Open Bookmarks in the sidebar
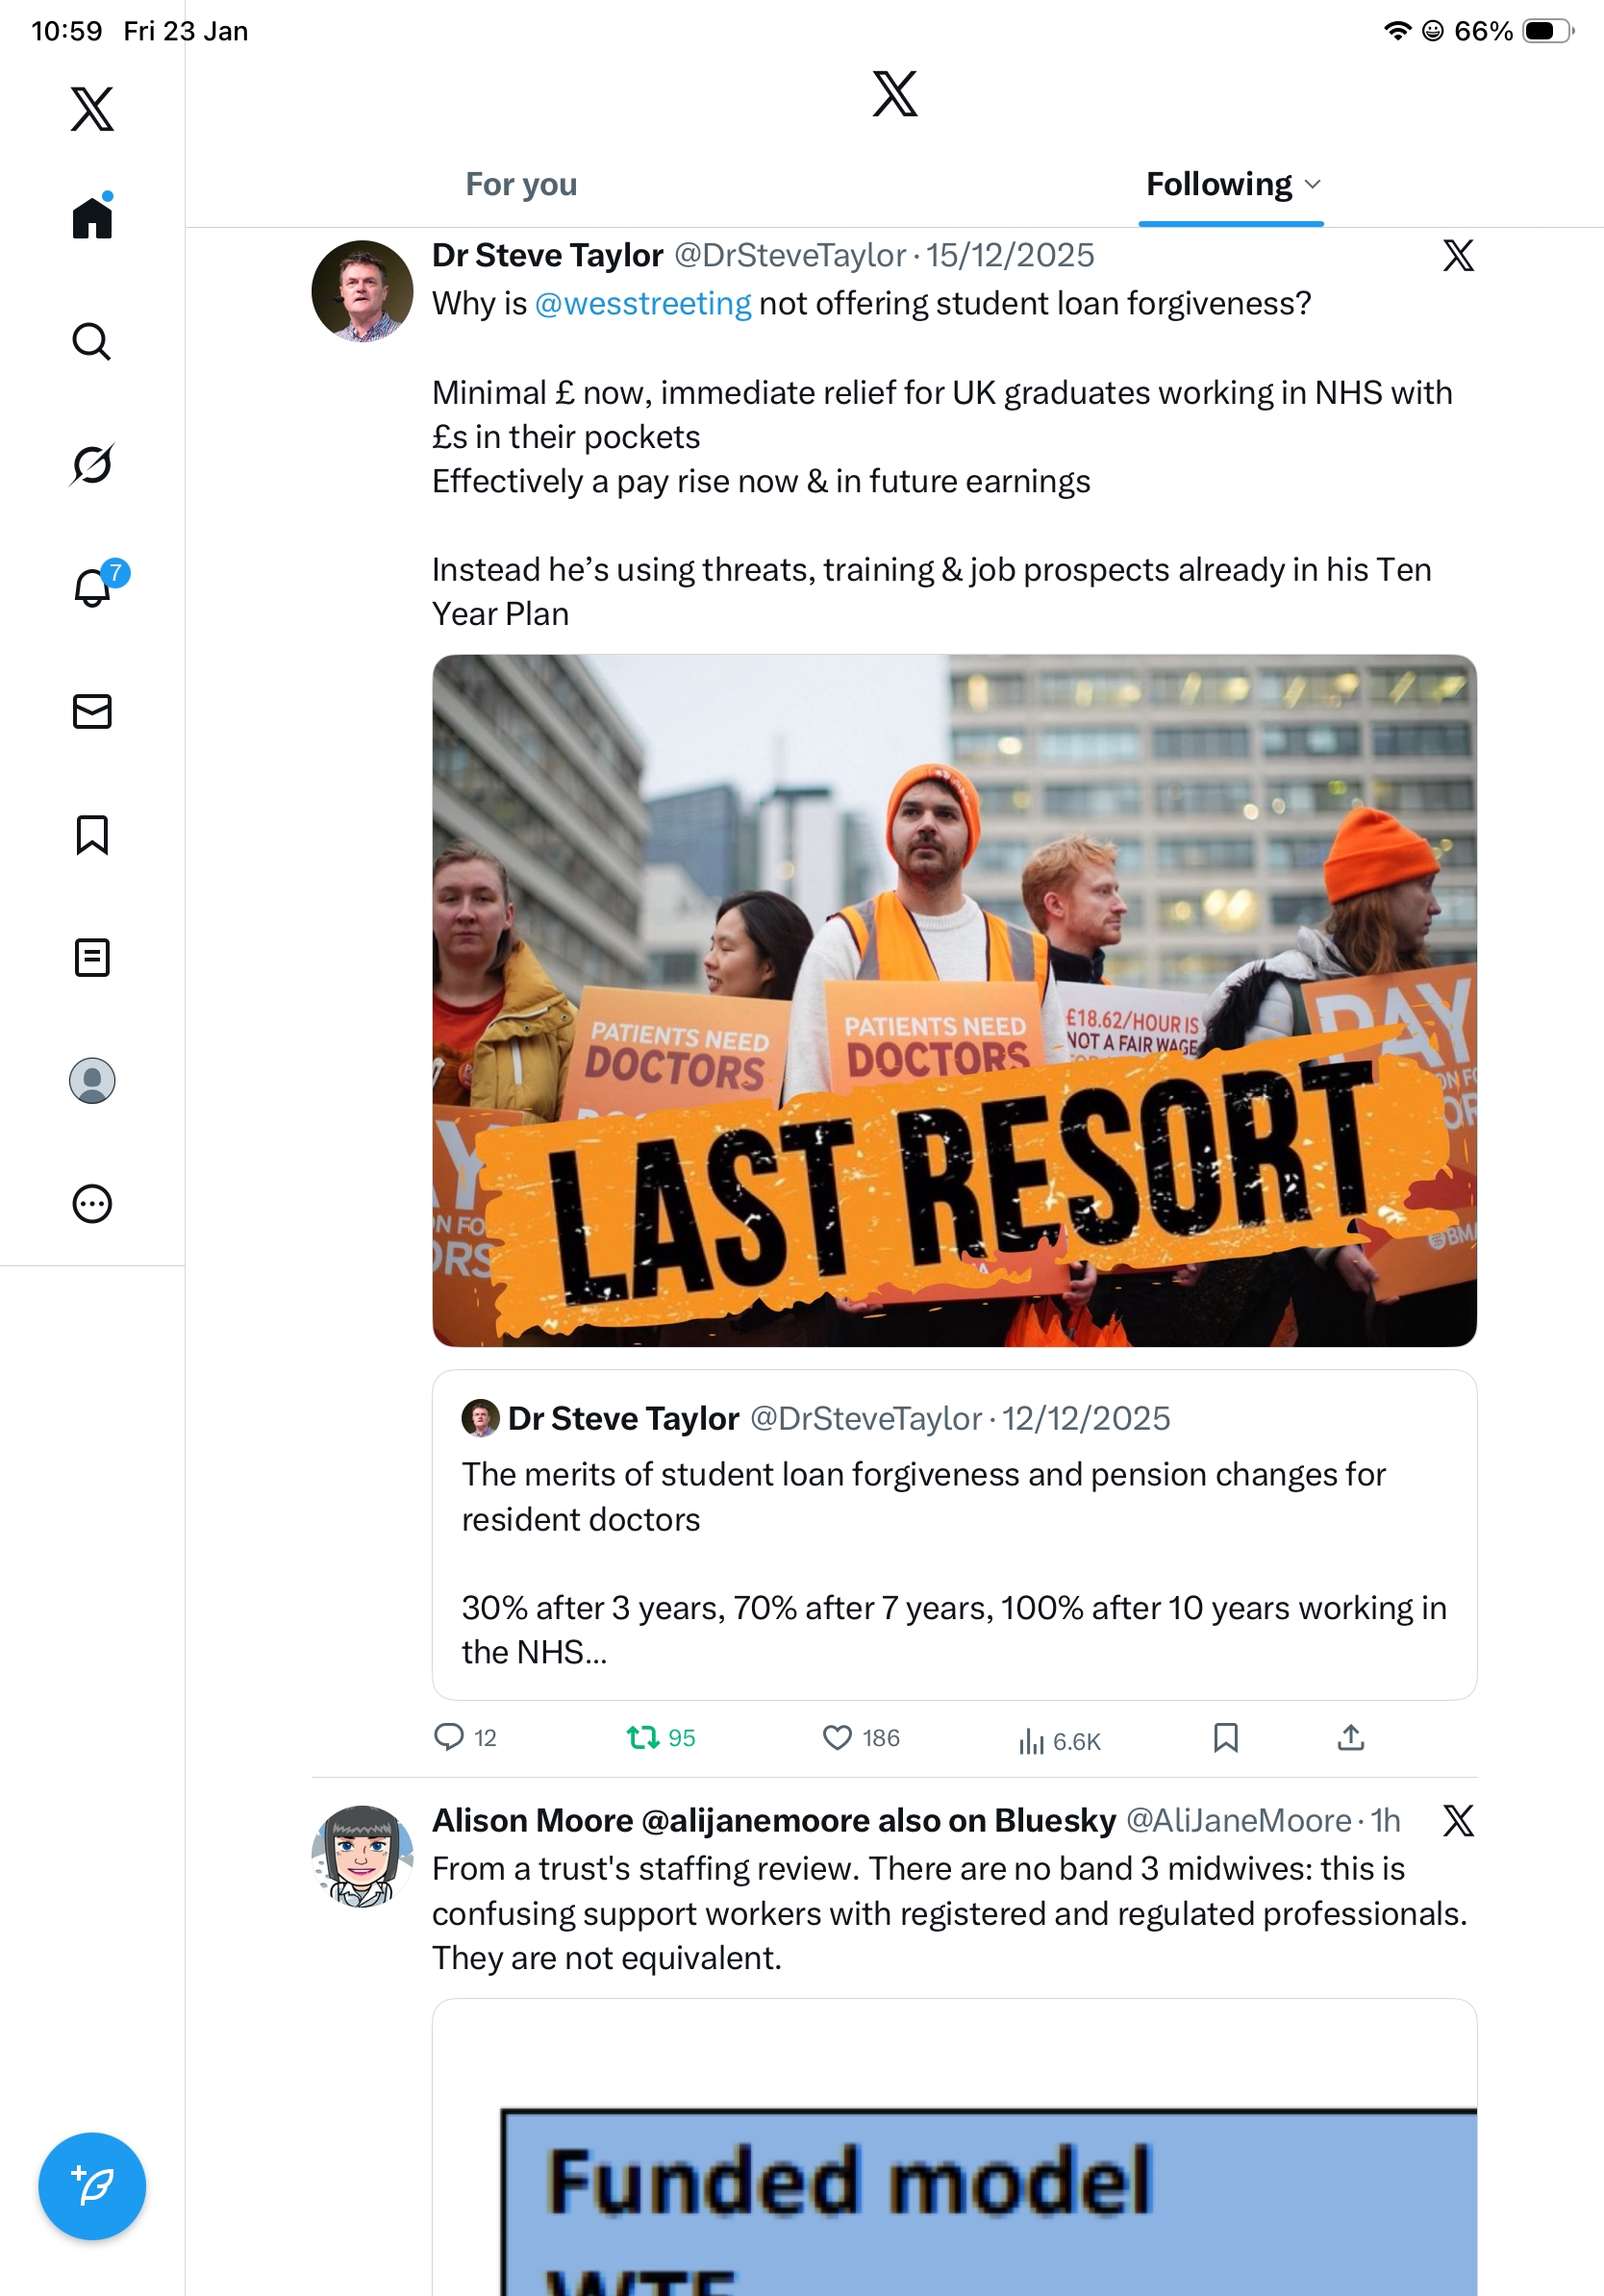The height and width of the screenshot is (2296, 1604). 92,835
